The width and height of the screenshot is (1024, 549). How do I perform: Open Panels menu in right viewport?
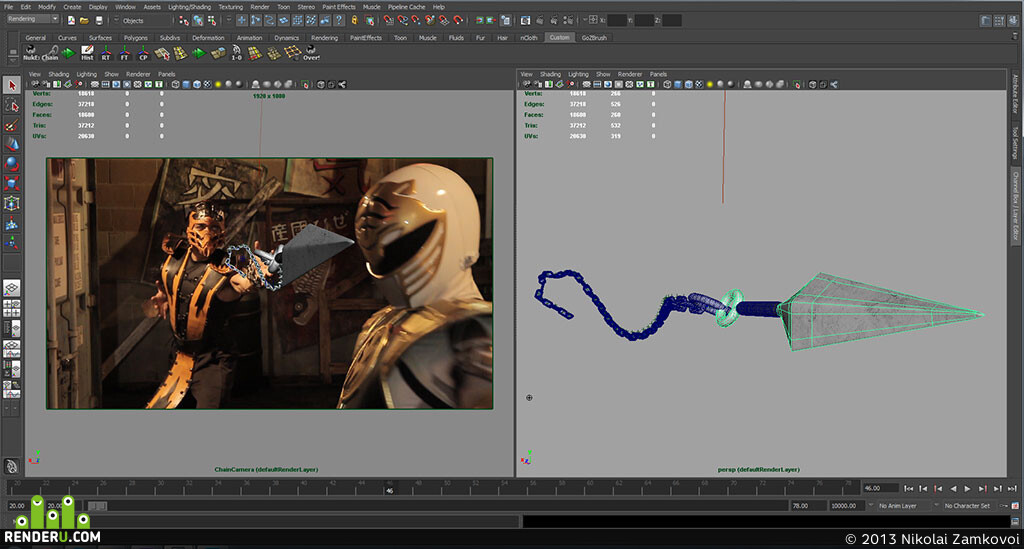[x=658, y=74]
